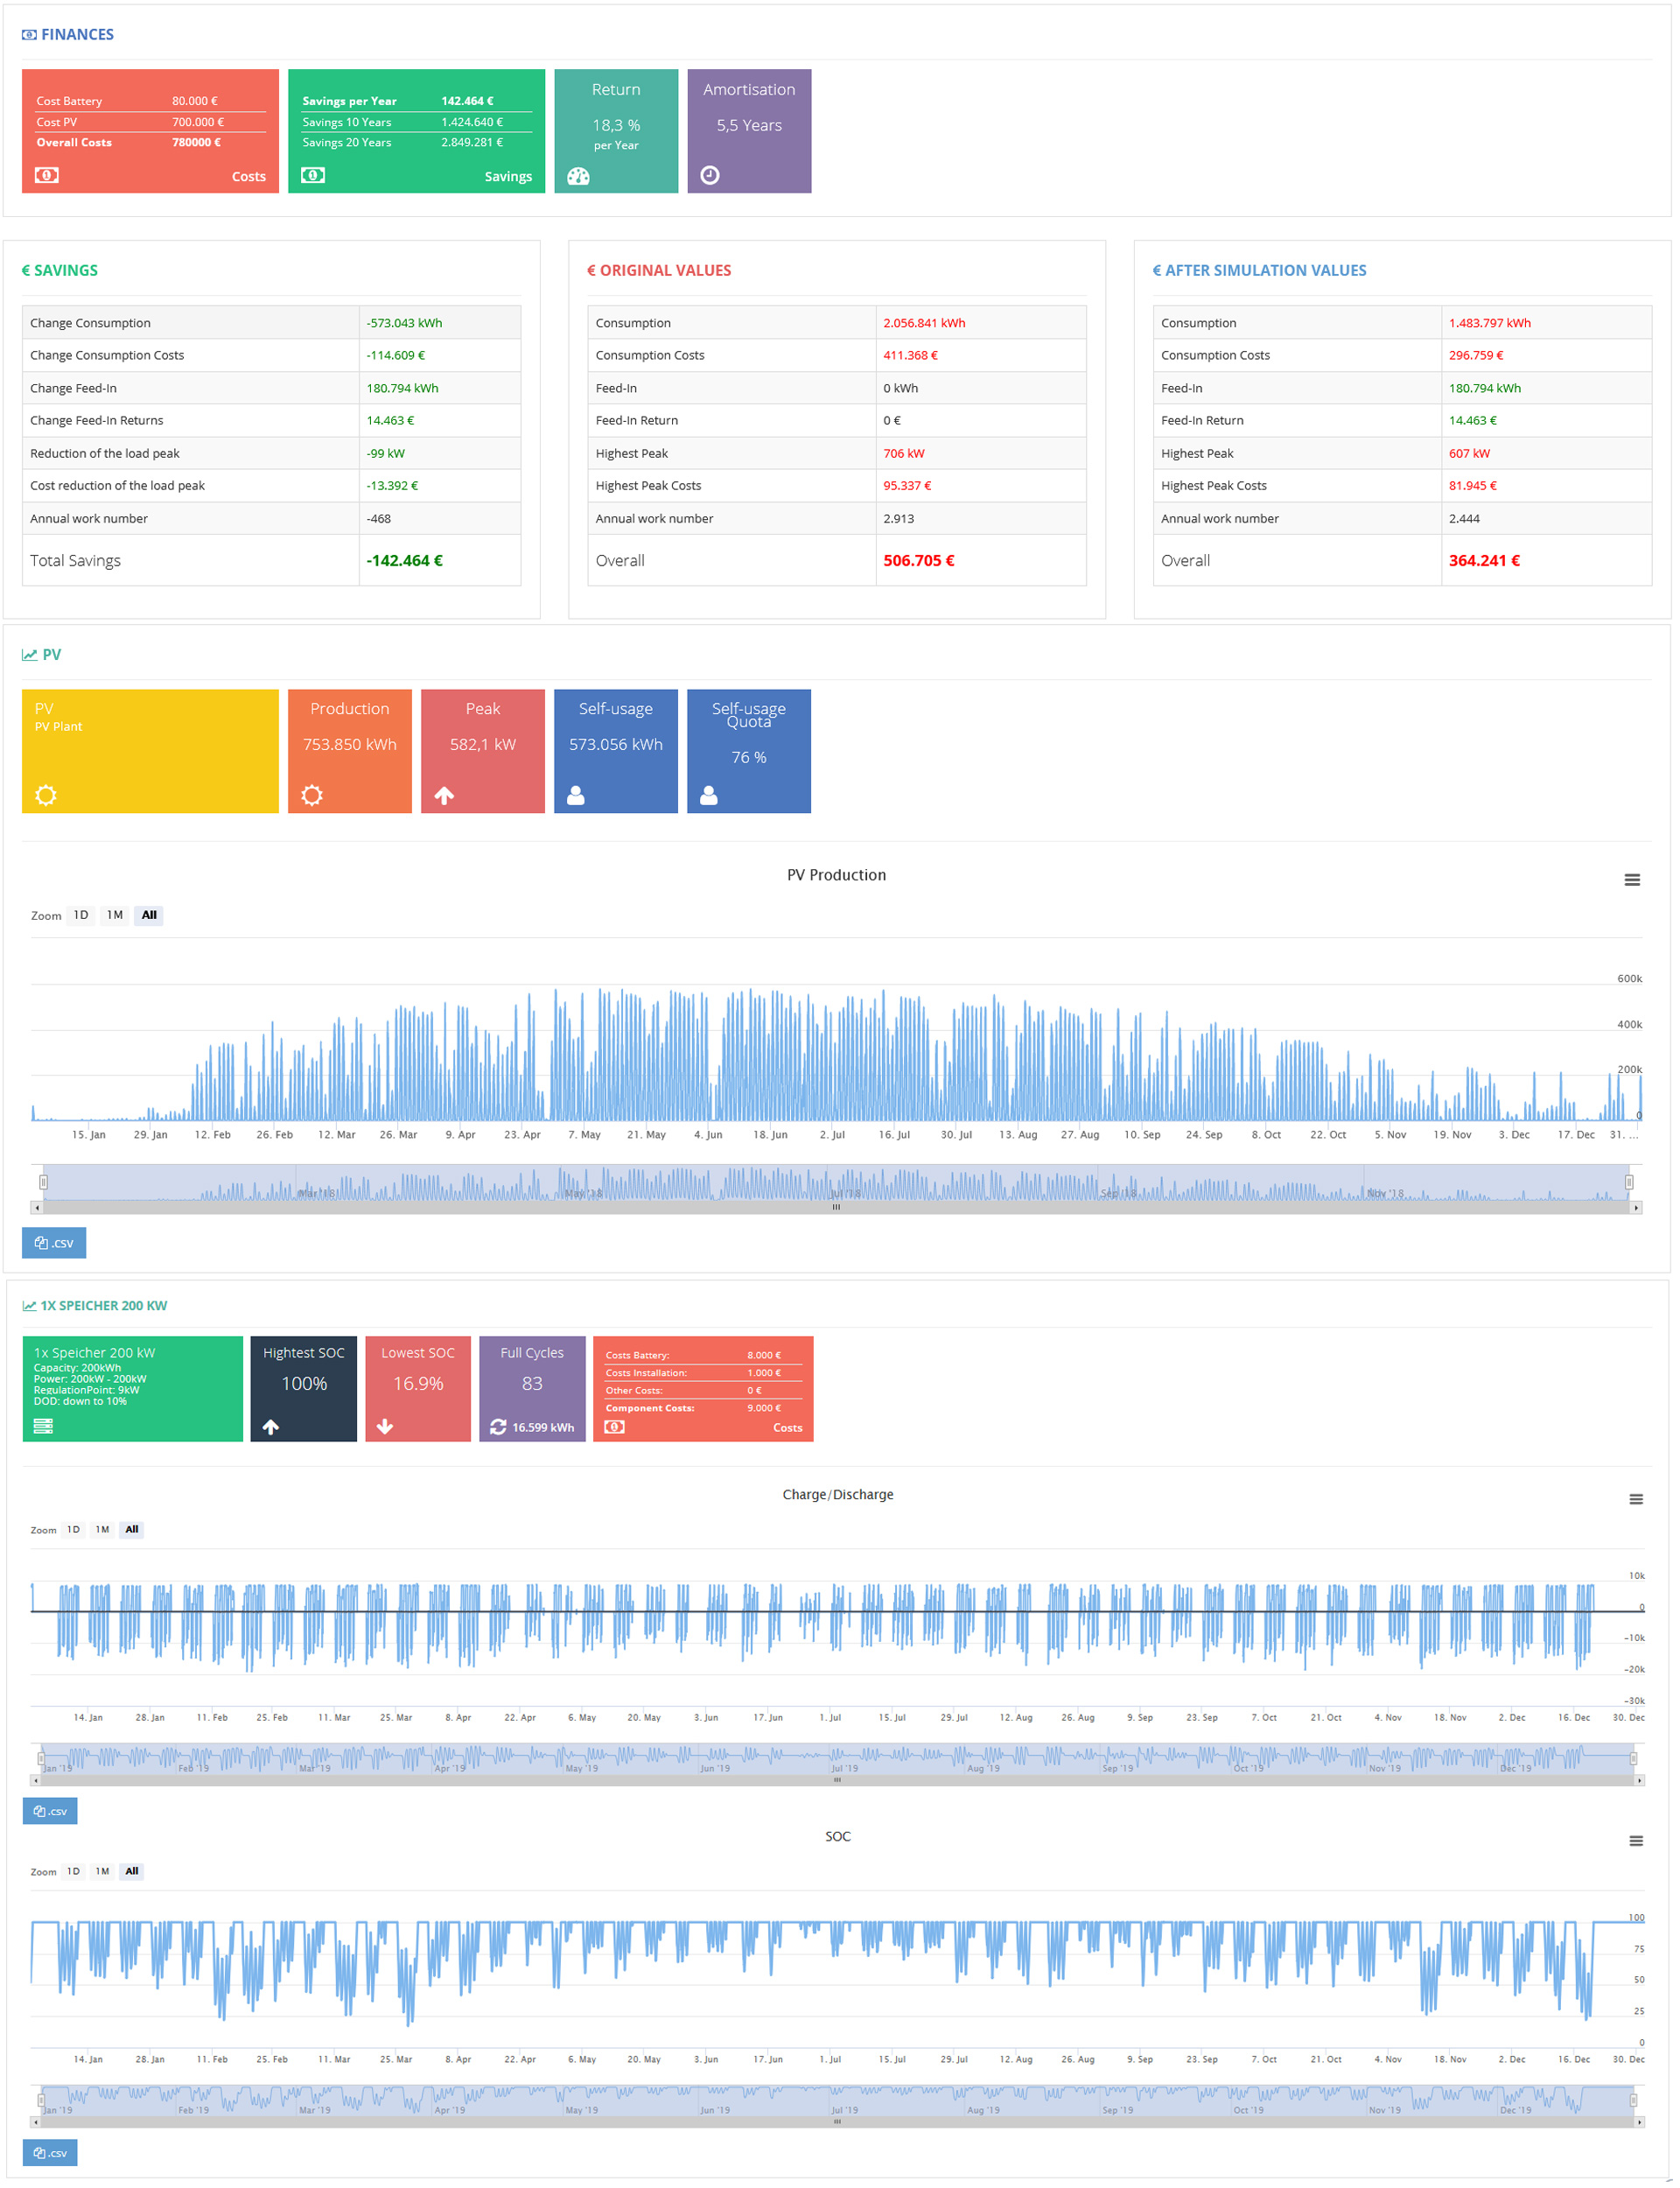Download PV Production .csv file
The image size is (1680, 2188).
[x=54, y=1243]
